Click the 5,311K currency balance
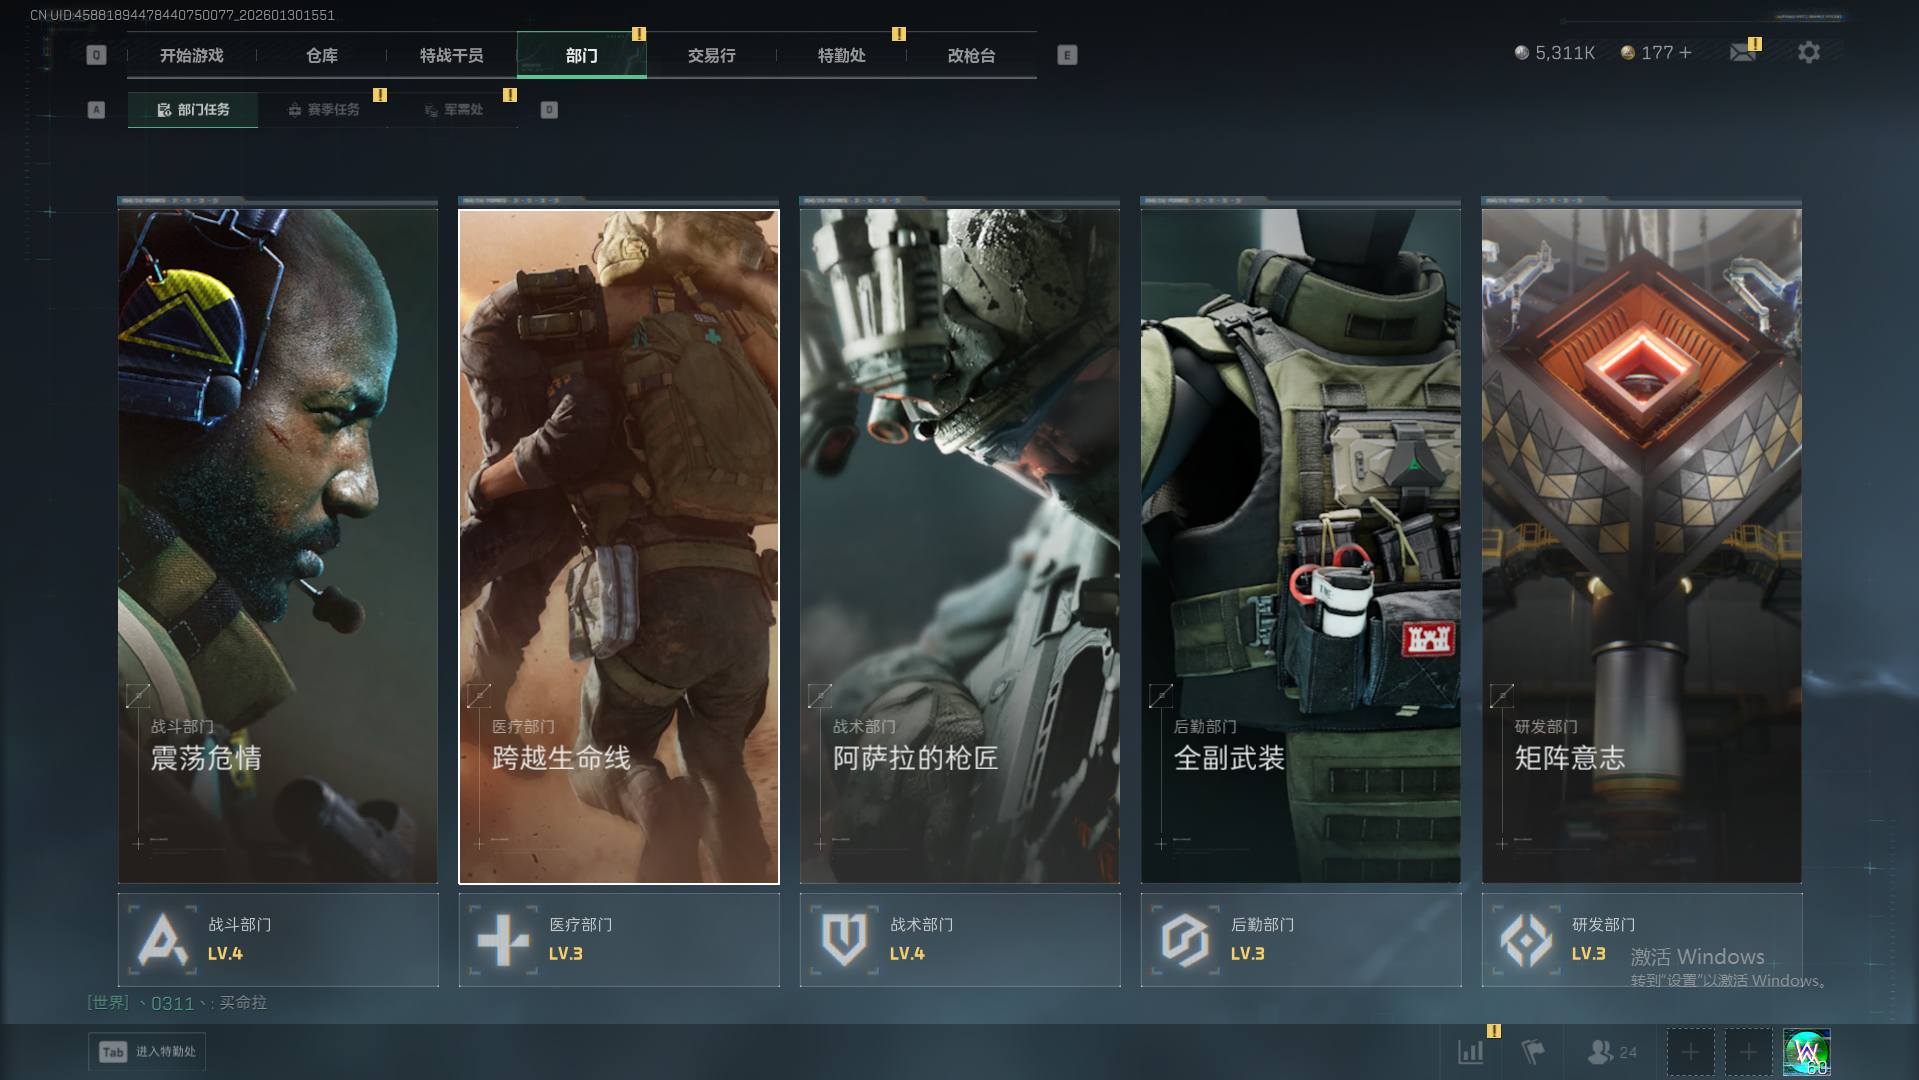1919x1080 pixels. tap(1555, 53)
